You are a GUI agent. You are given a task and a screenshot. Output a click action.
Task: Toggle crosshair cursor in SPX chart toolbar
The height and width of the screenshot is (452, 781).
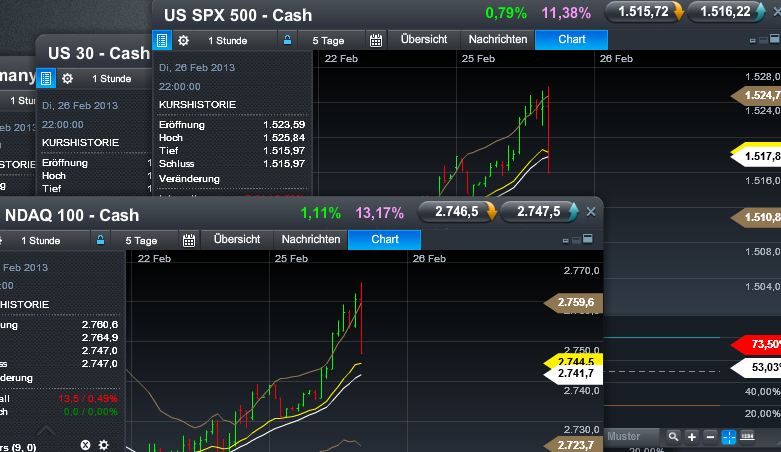(729, 437)
